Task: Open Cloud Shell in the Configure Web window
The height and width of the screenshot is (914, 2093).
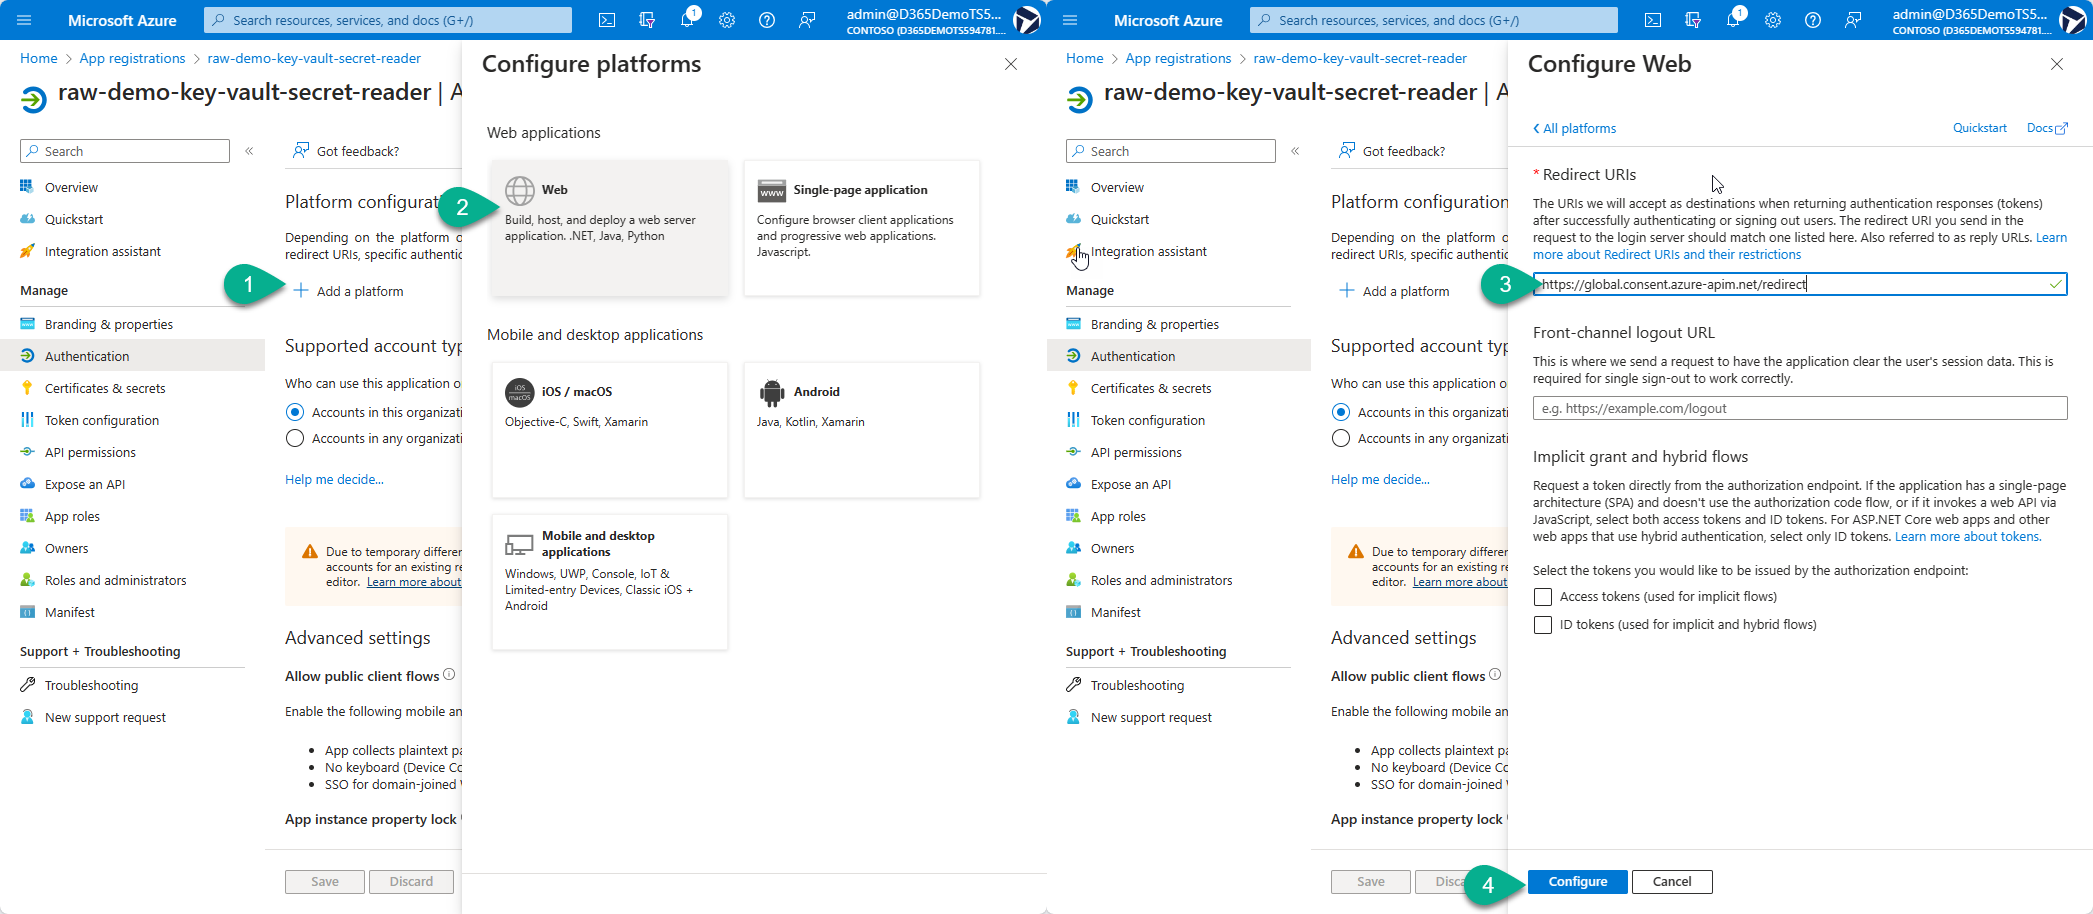Action: 1653,20
